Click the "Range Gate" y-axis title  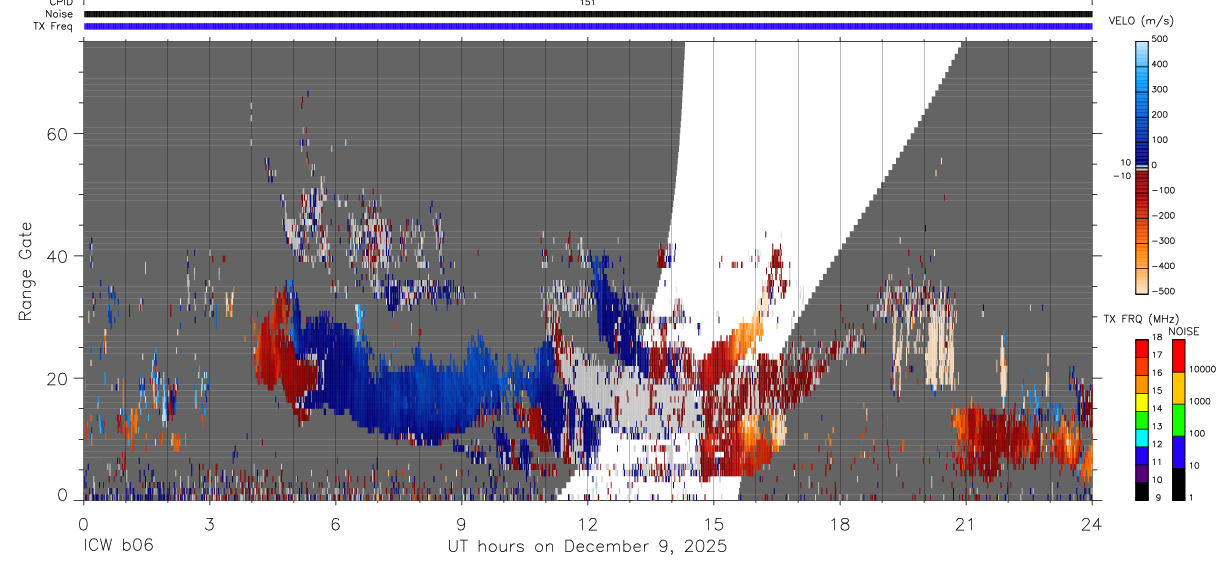[x=28, y=270]
